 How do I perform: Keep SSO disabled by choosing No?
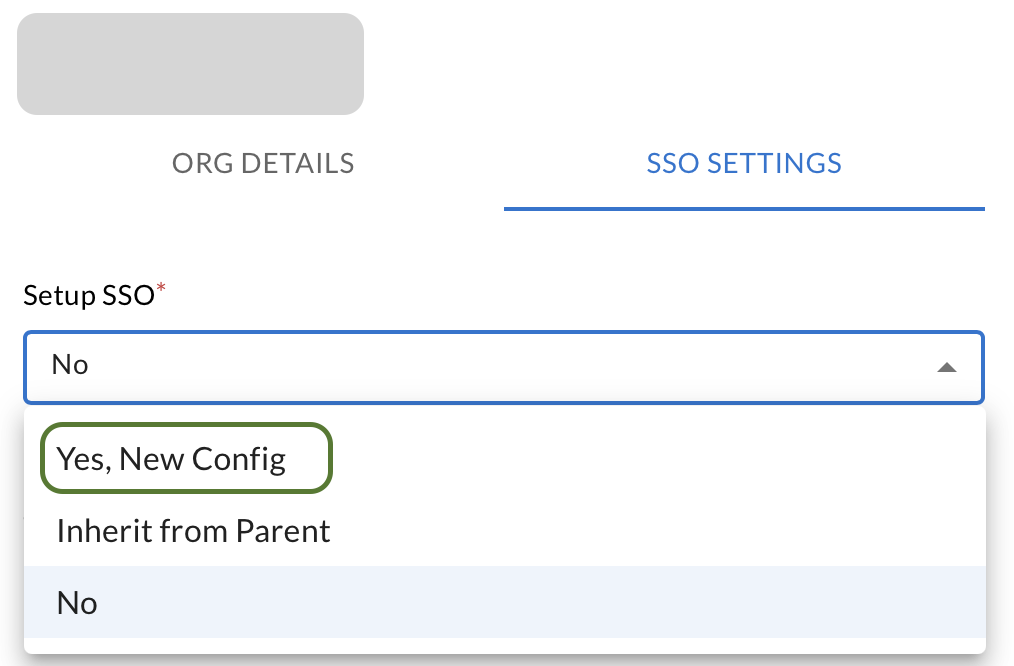click(78, 603)
